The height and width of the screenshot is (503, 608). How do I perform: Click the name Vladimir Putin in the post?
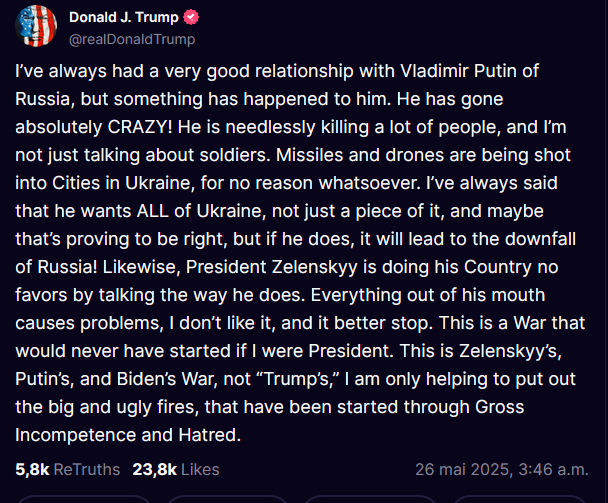coord(457,71)
